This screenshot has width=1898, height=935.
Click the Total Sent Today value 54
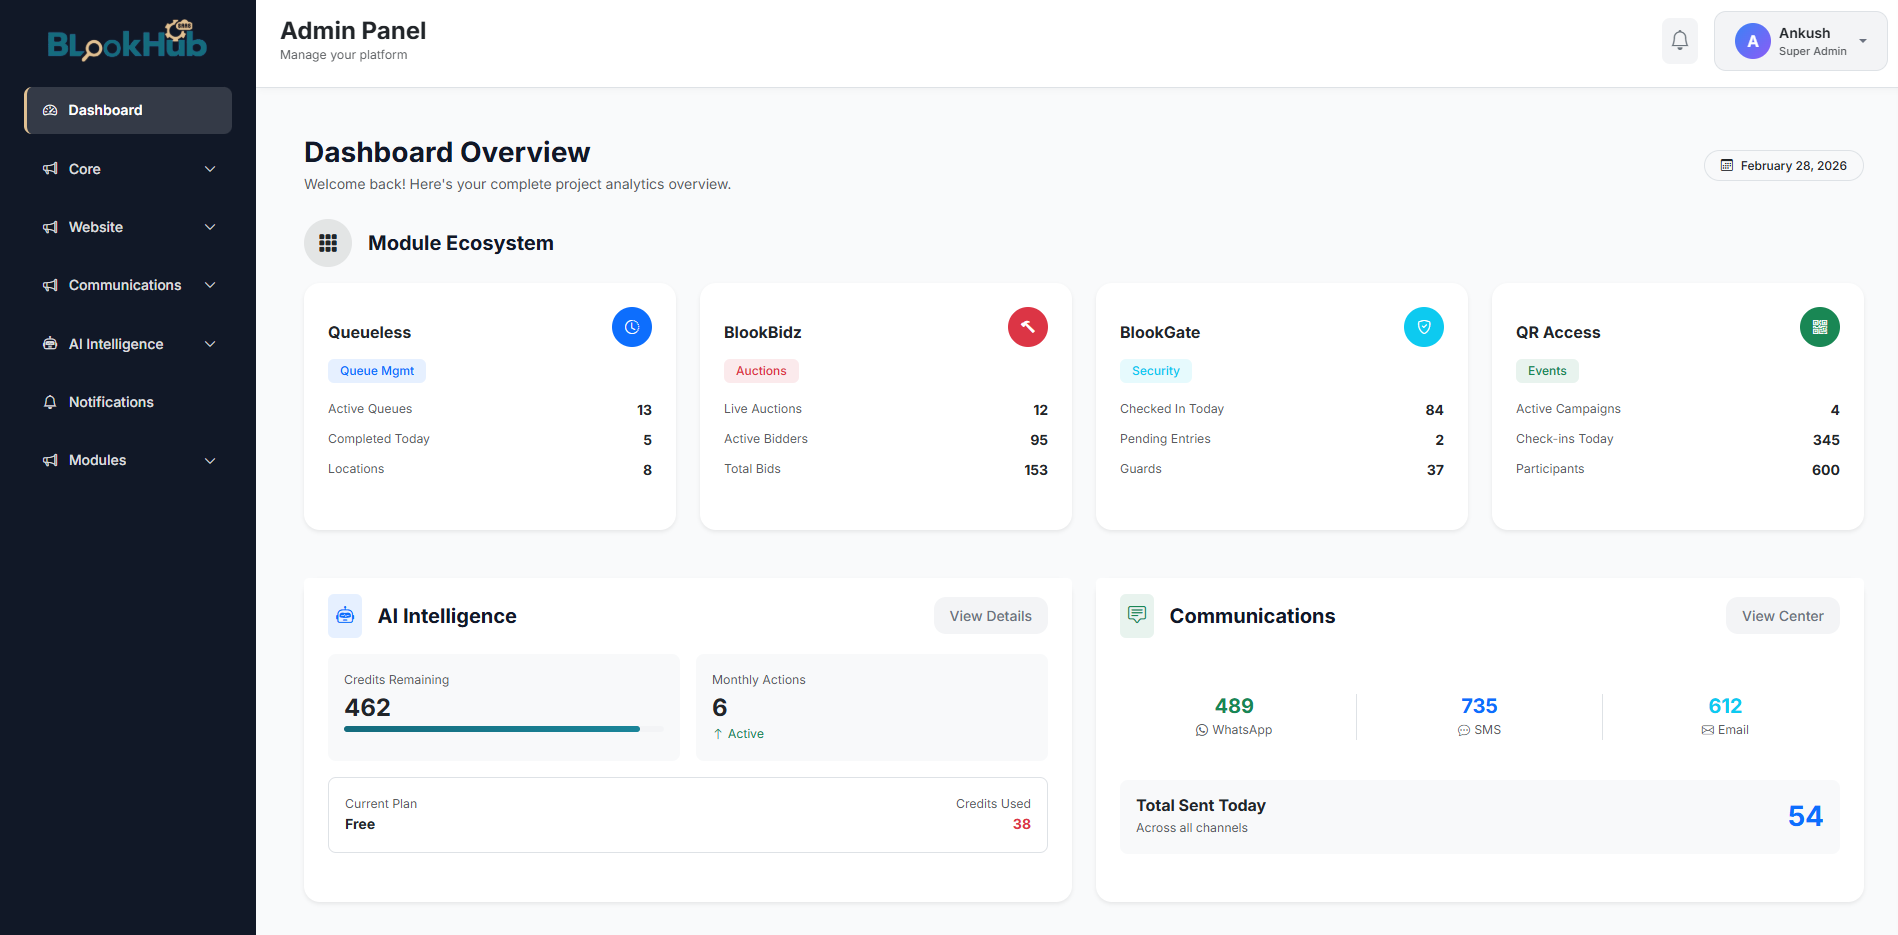pyautogui.click(x=1806, y=816)
